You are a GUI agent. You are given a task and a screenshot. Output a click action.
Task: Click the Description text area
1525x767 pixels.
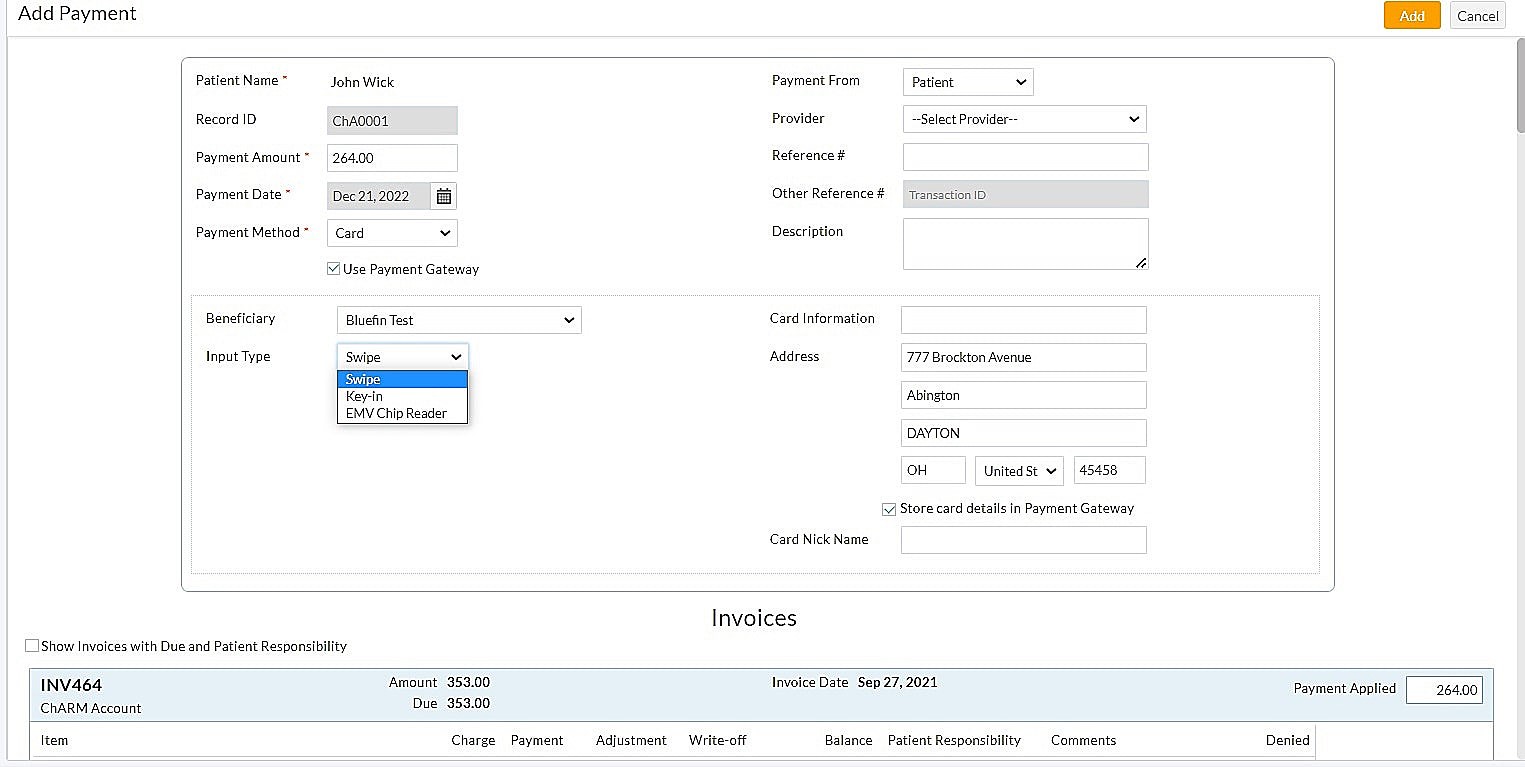click(x=1025, y=244)
